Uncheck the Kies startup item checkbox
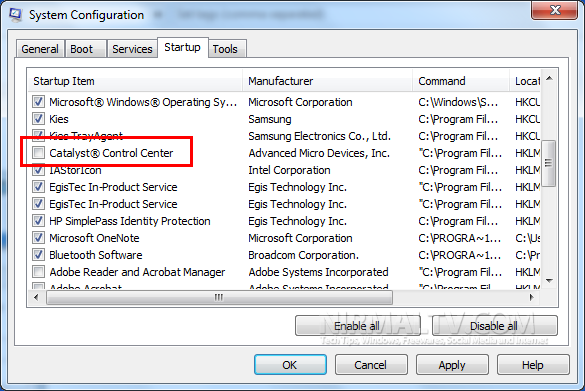Image resolution: width=585 pixels, height=391 pixels. click(x=38, y=119)
